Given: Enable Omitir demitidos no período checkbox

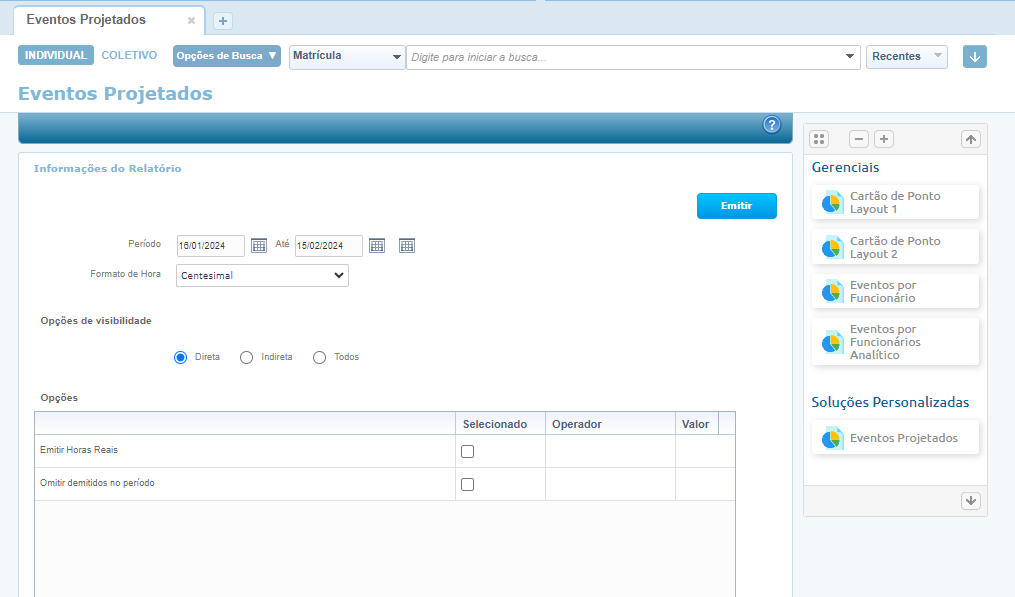Looking at the screenshot, I should click(467, 484).
